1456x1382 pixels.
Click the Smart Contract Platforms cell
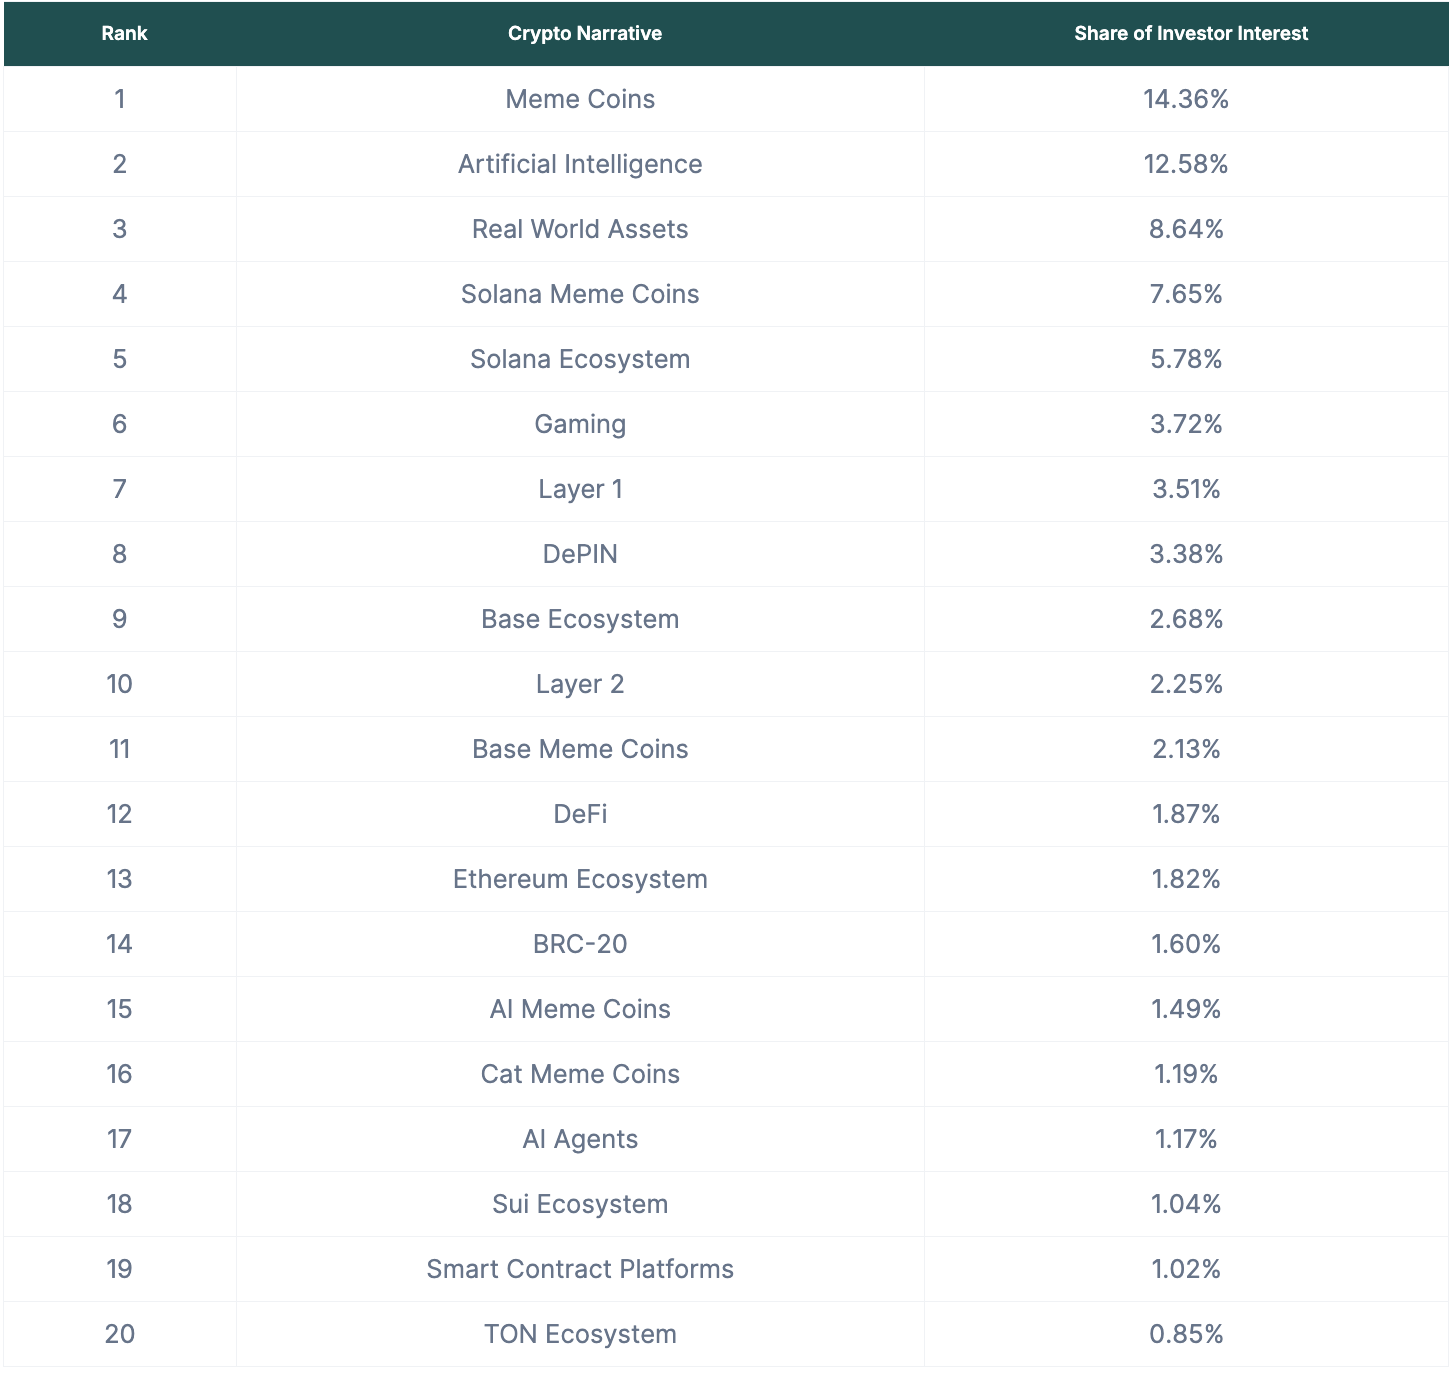pos(580,1269)
